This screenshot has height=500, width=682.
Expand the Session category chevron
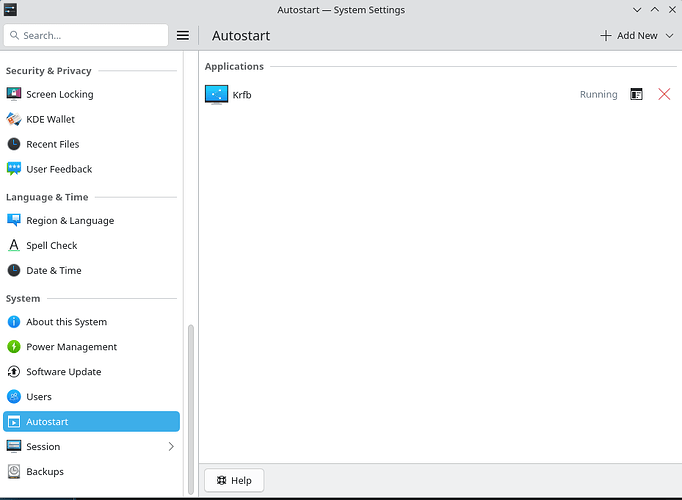click(171, 447)
